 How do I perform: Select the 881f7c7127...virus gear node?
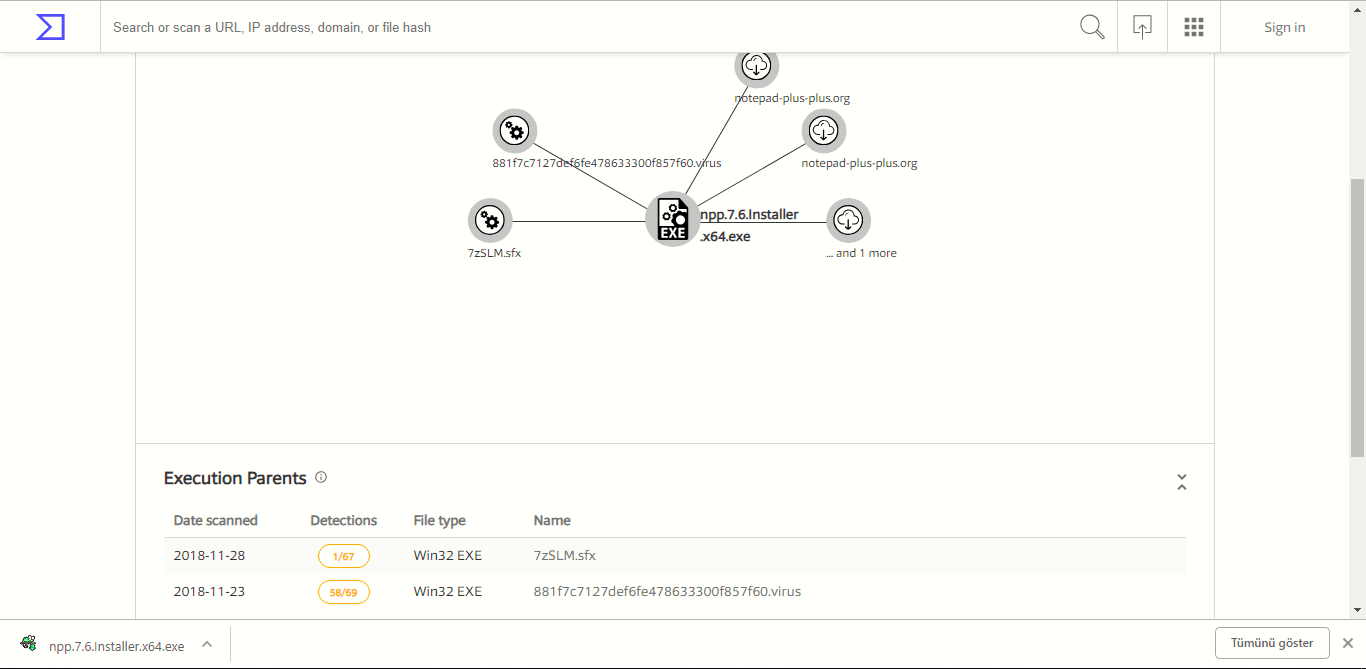coord(515,130)
